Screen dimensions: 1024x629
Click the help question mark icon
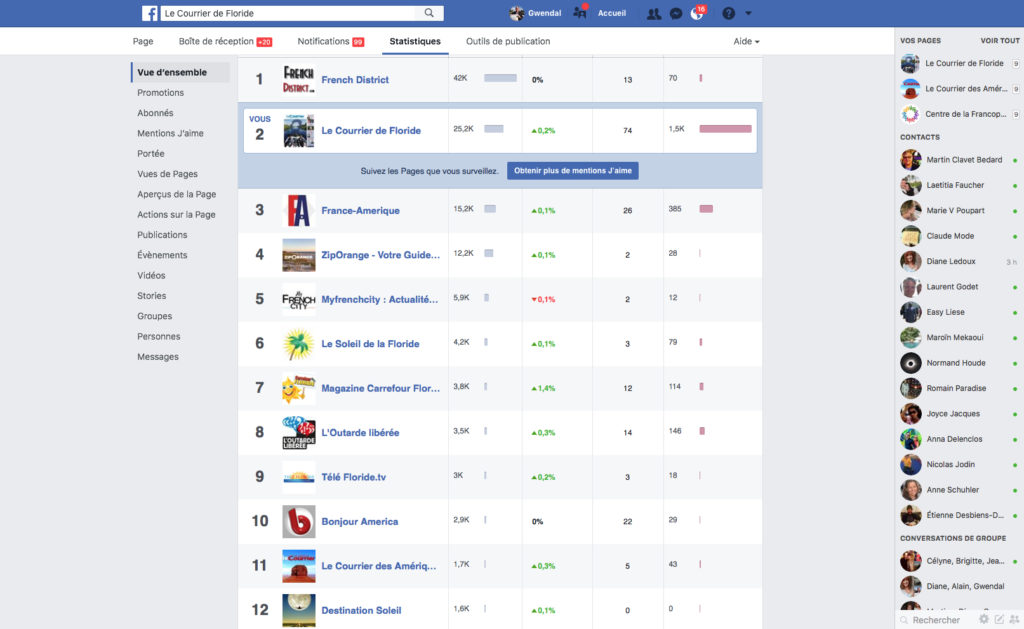pyautogui.click(x=728, y=14)
